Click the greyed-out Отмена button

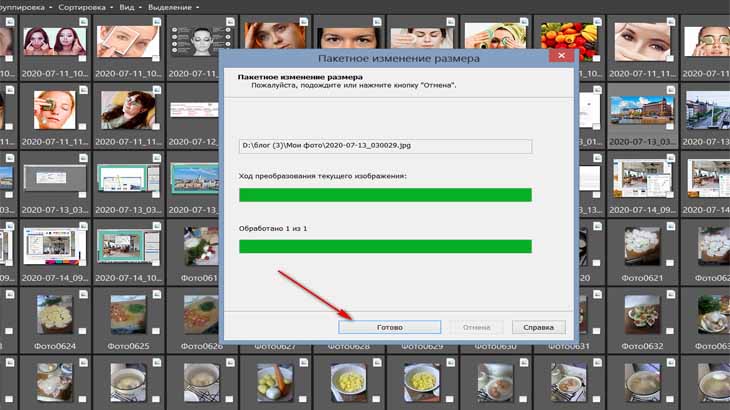point(476,327)
